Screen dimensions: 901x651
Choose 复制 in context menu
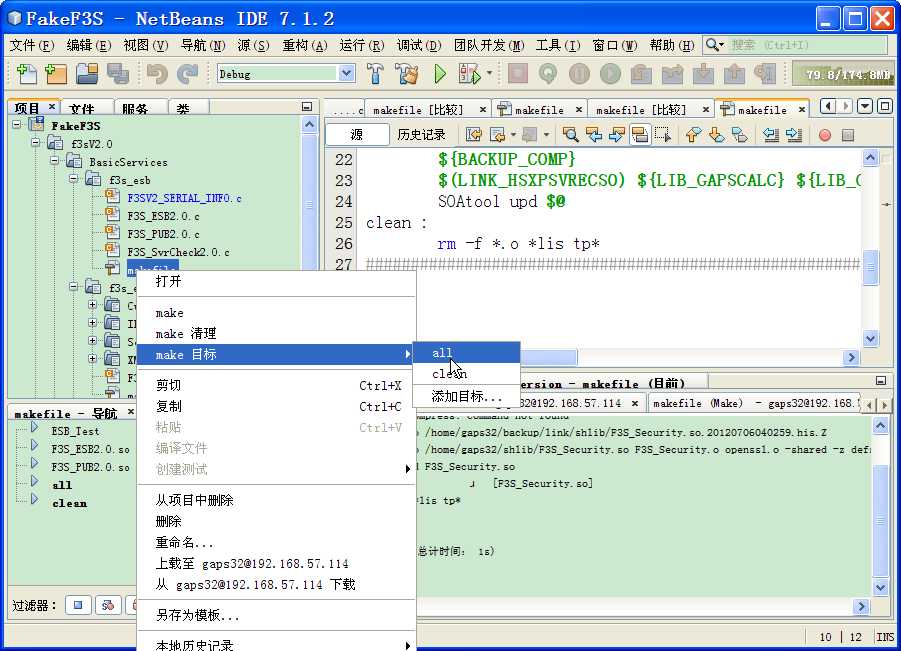coord(276,406)
